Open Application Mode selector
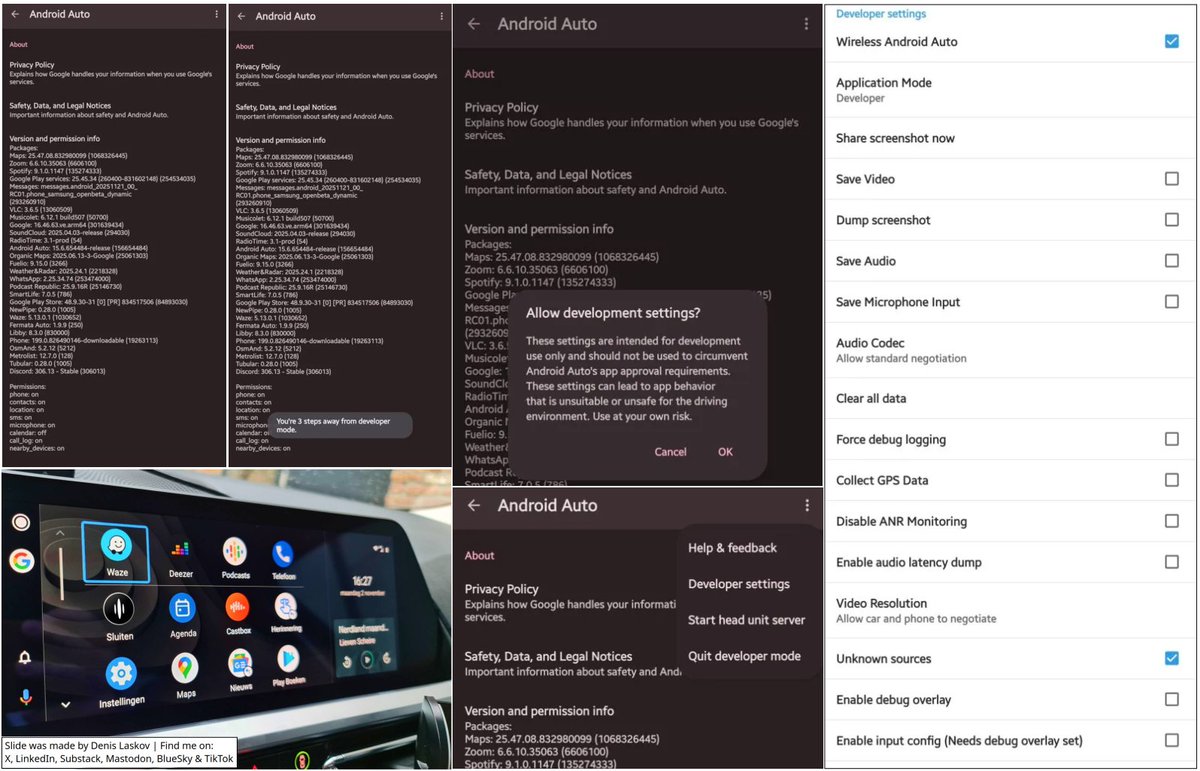This screenshot has height=771, width=1200. (1010, 90)
